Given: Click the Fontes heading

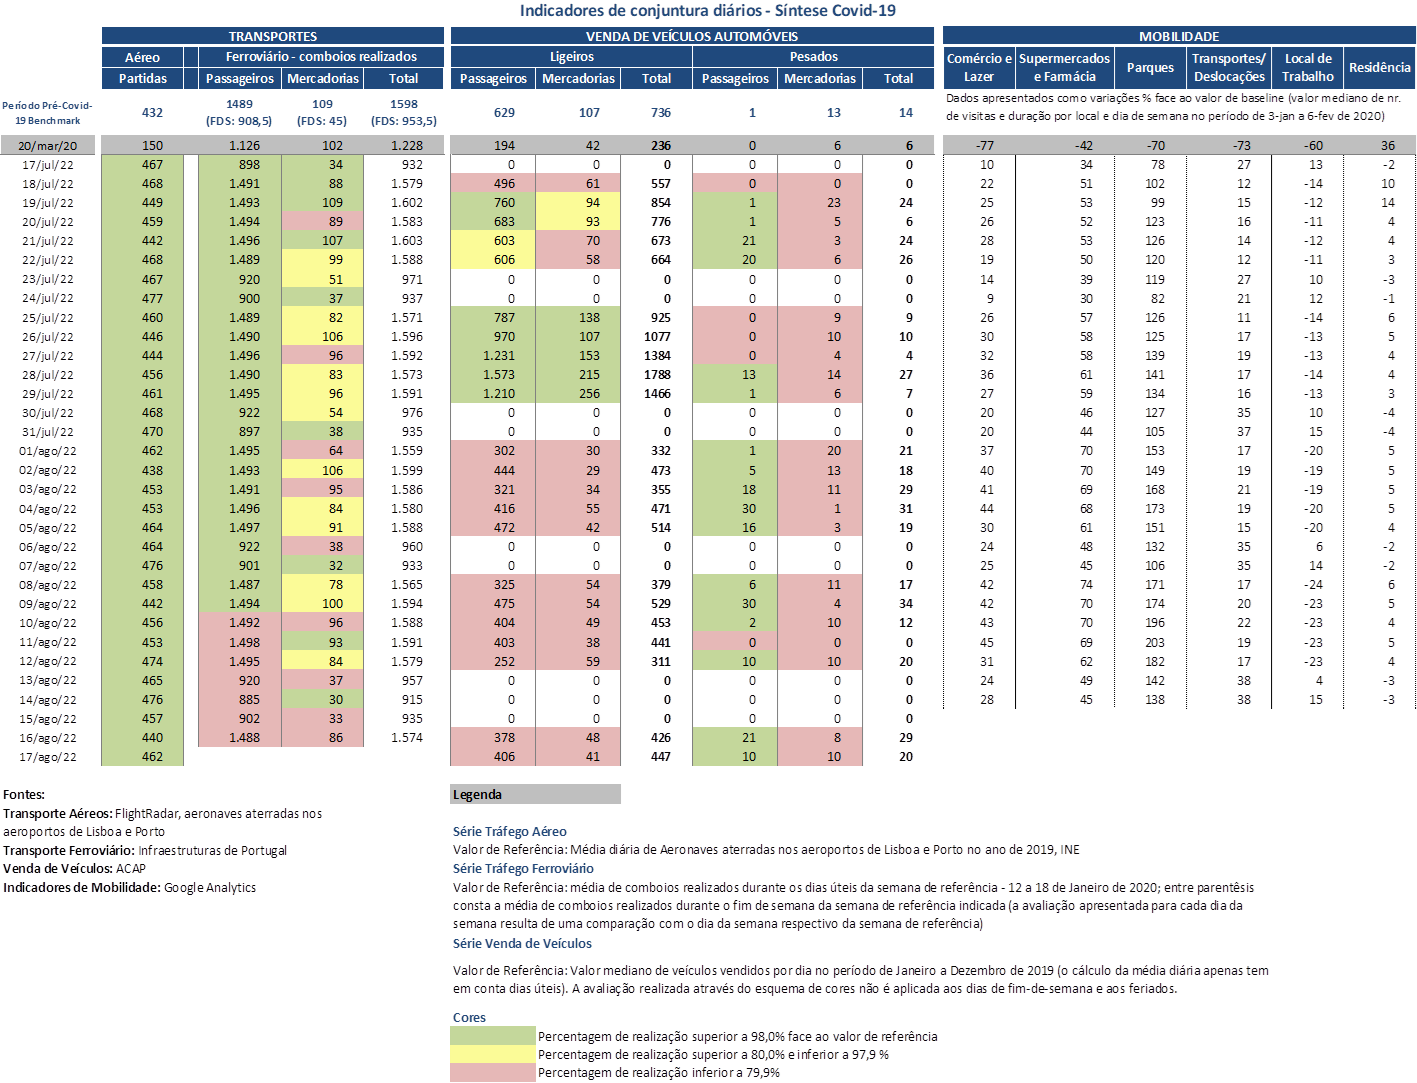Looking at the screenshot, I should coord(24,795).
